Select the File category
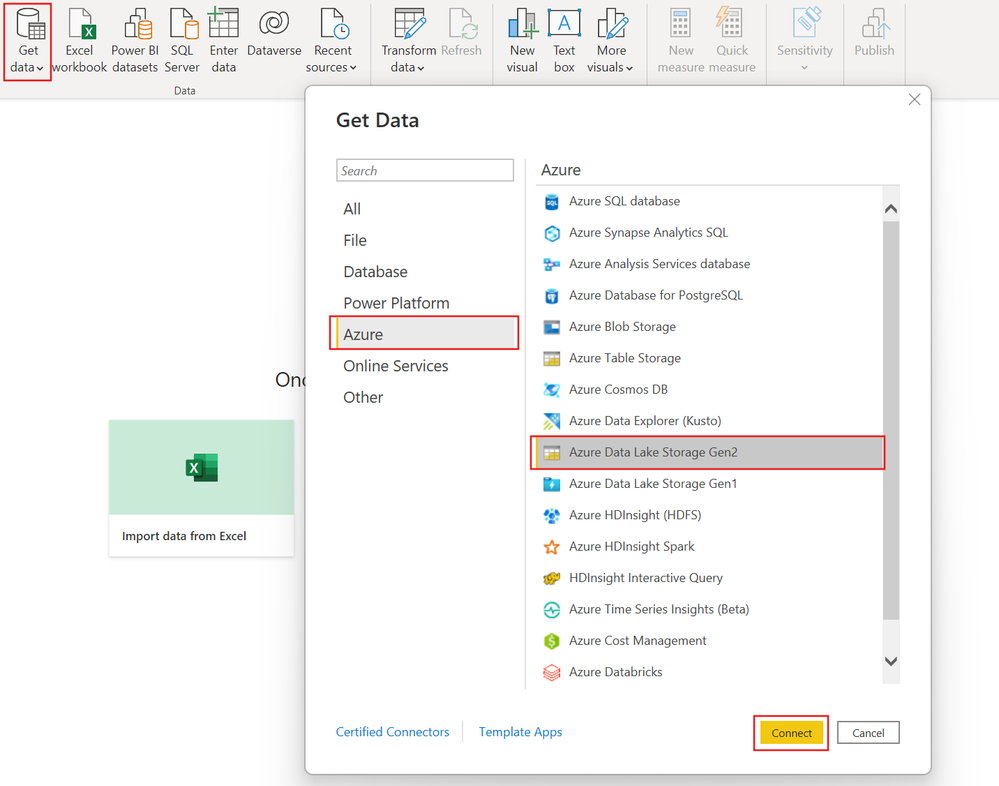 tap(355, 240)
